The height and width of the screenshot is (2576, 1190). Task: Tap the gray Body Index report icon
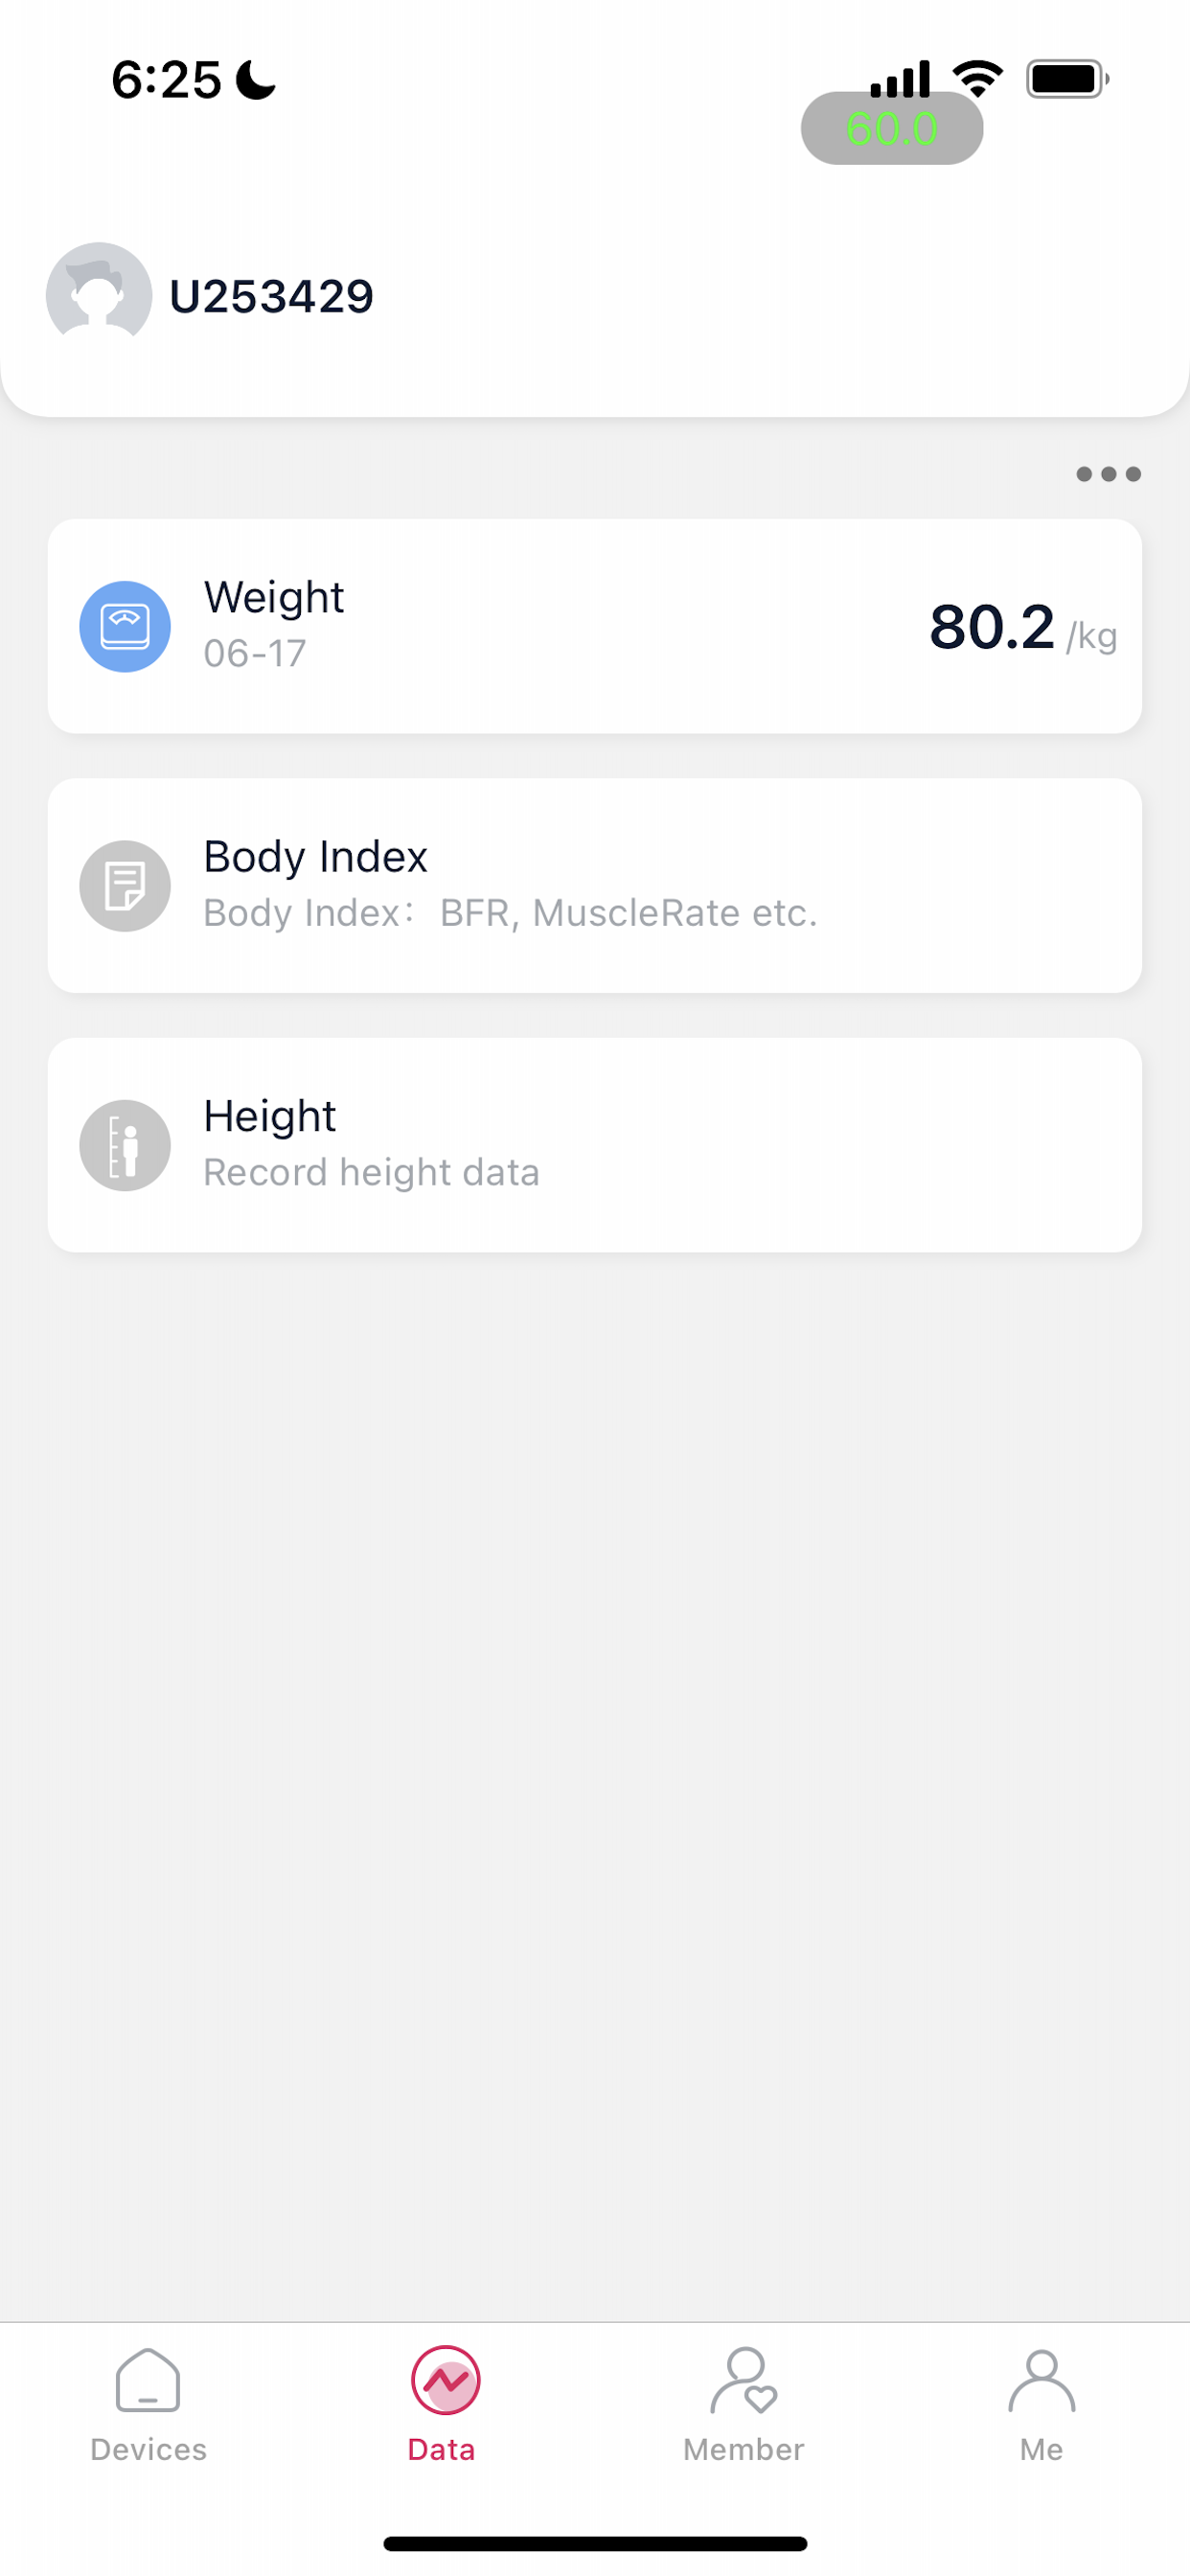125,886
